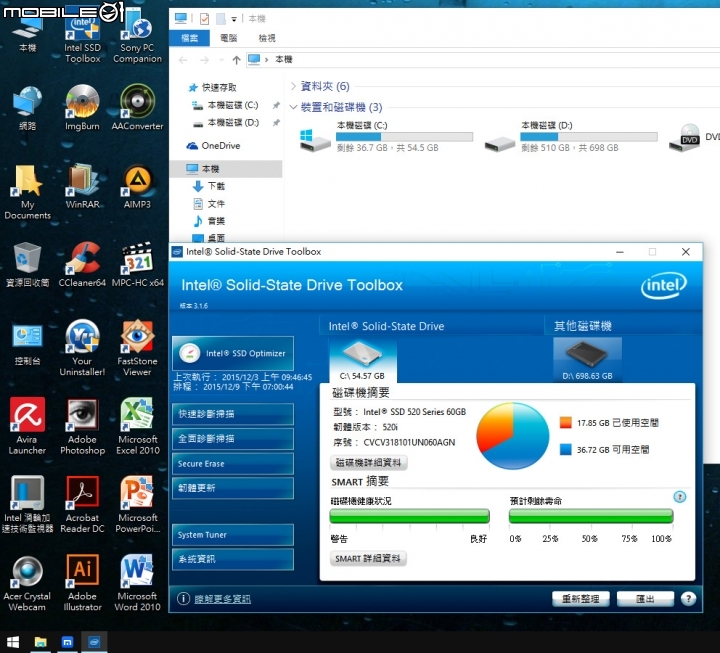
Task: Click the Windows Start button
Action: pos(13,642)
